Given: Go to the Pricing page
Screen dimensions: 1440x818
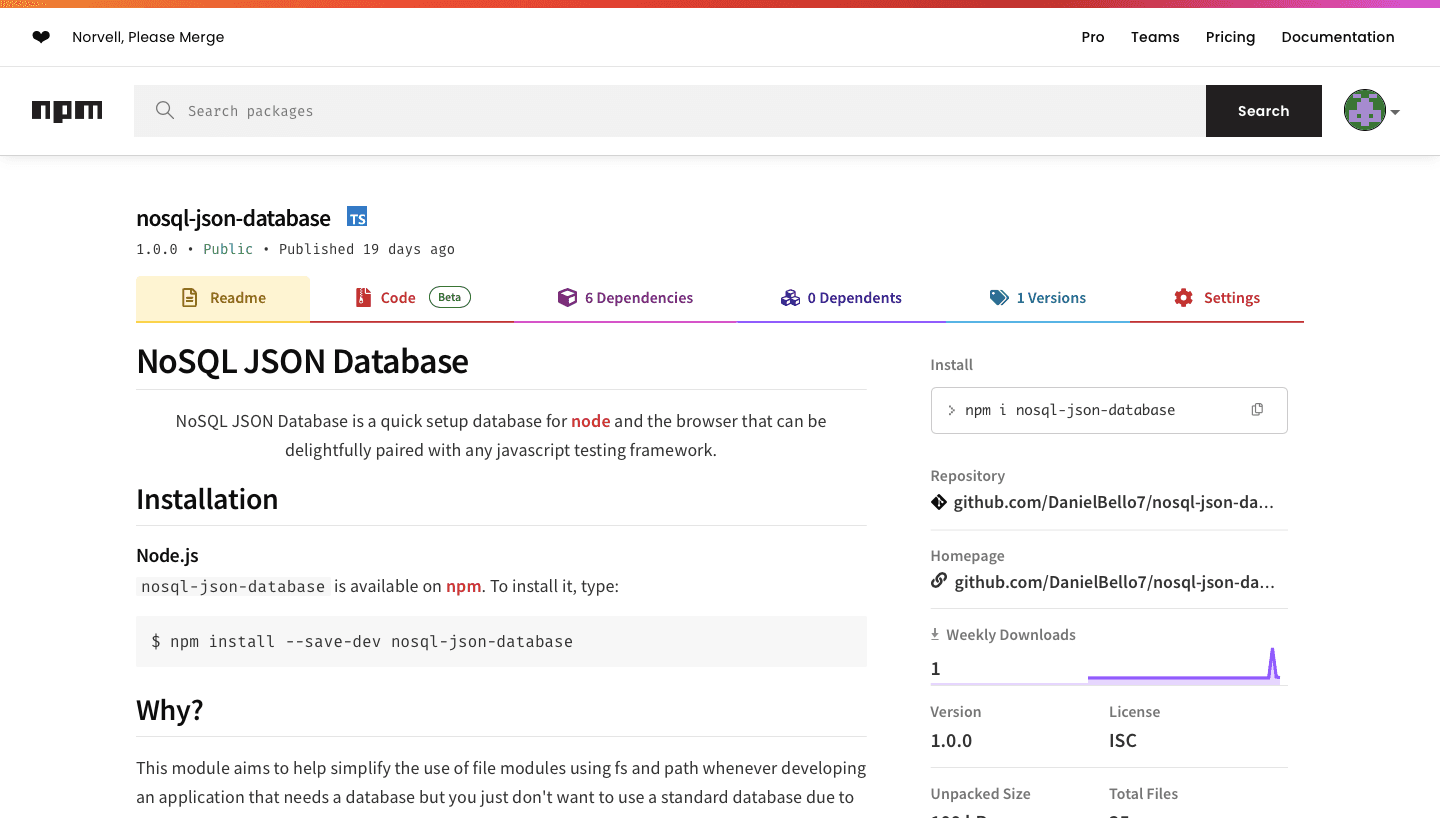Looking at the screenshot, I should pyautogui.click(x=1230, y=37).
